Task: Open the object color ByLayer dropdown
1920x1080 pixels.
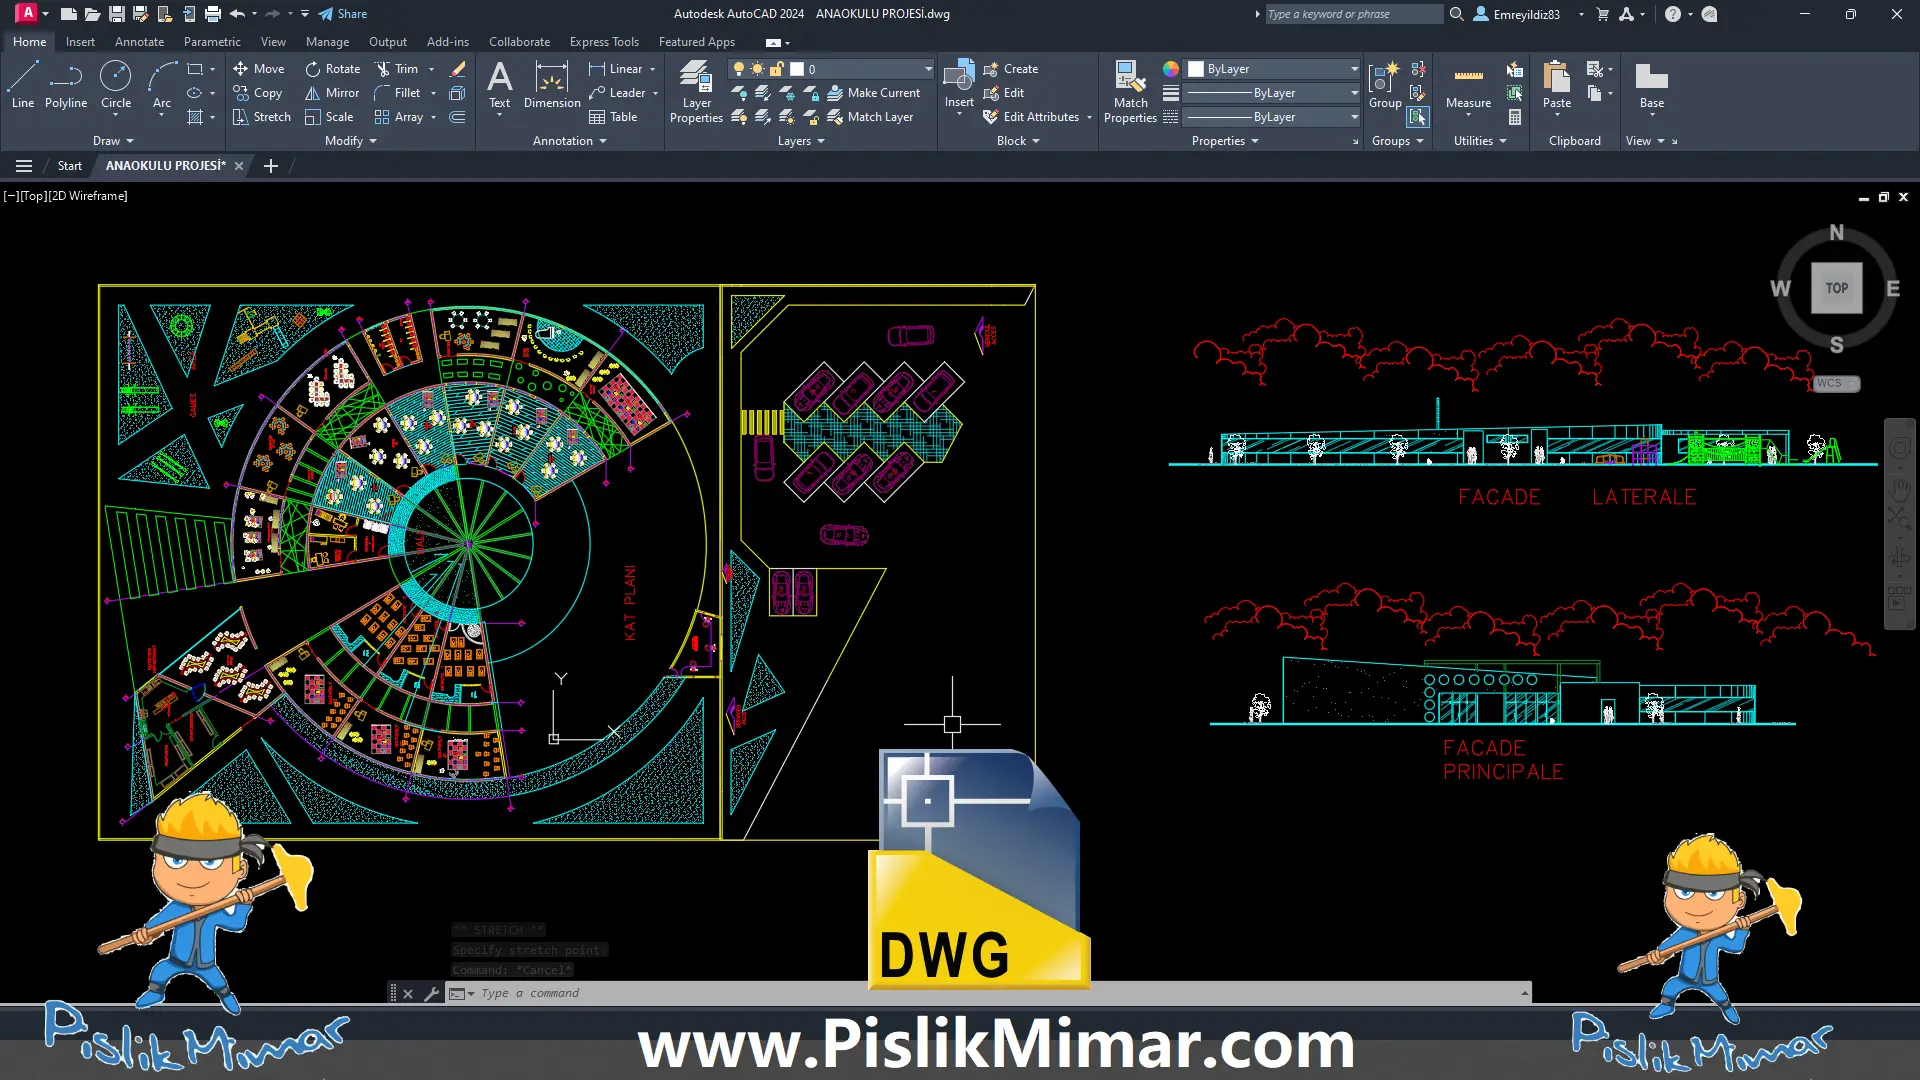Action: (1354, 69)
